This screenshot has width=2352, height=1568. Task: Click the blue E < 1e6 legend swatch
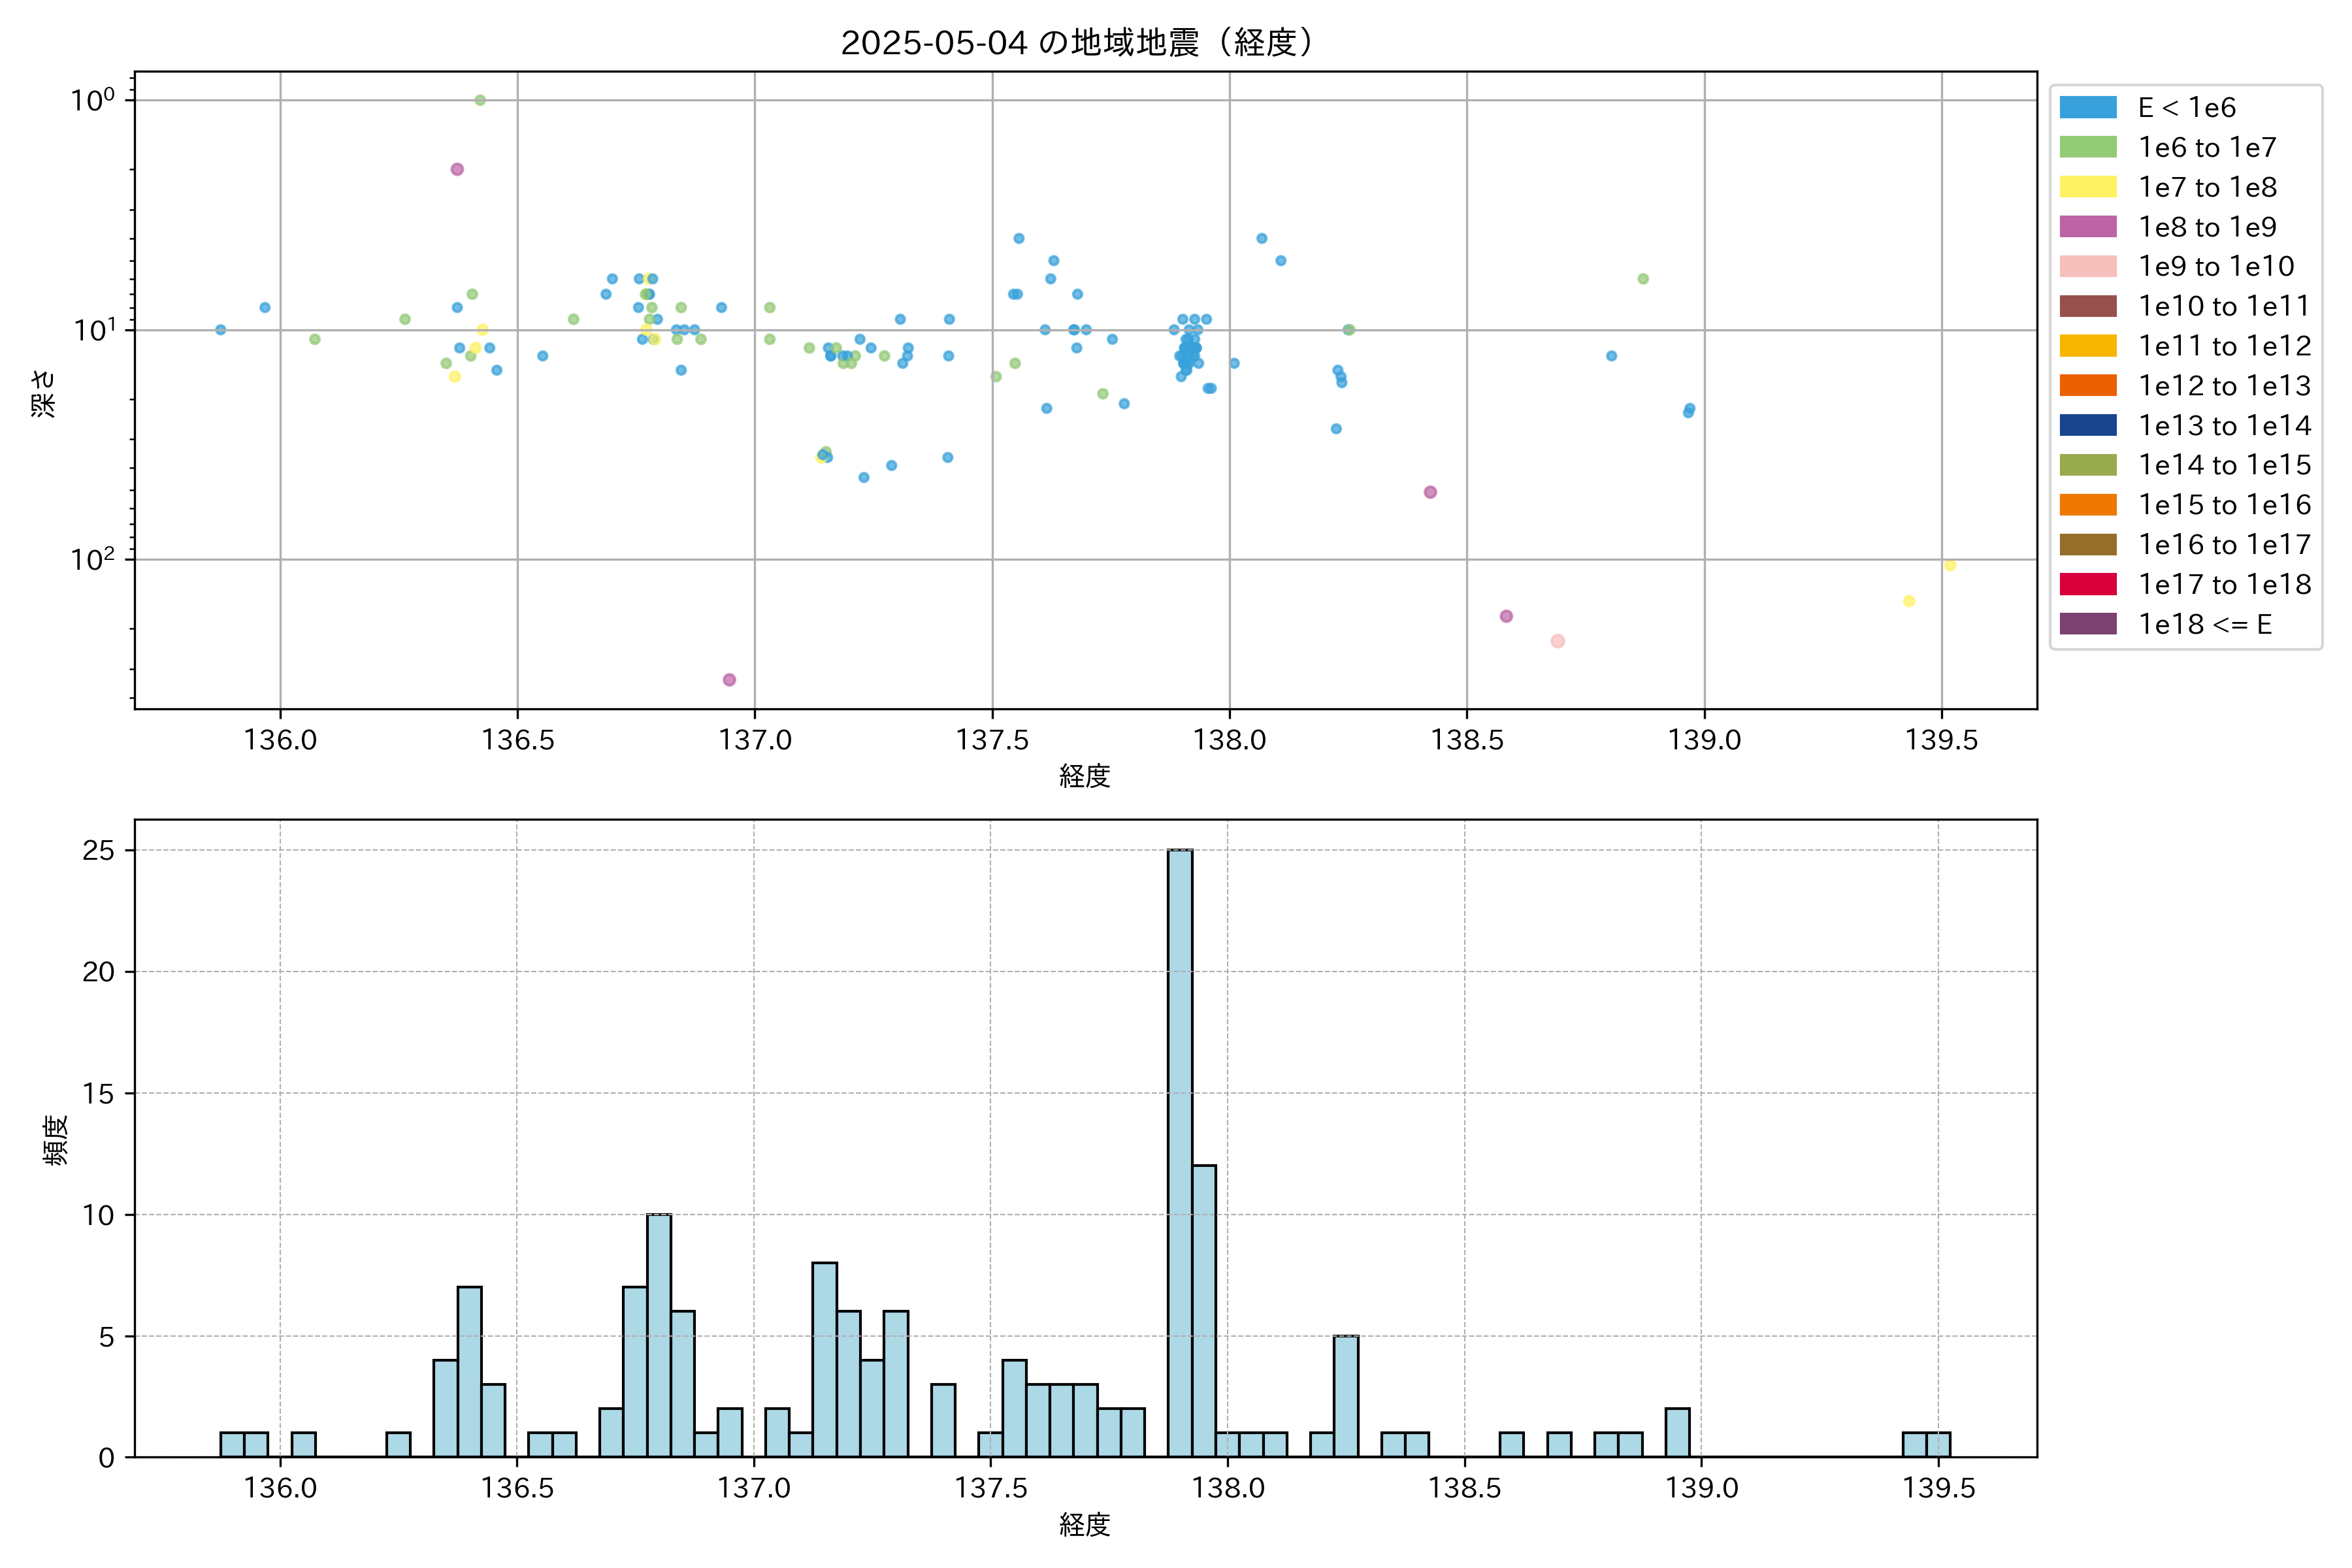[x=2087, y=107]
